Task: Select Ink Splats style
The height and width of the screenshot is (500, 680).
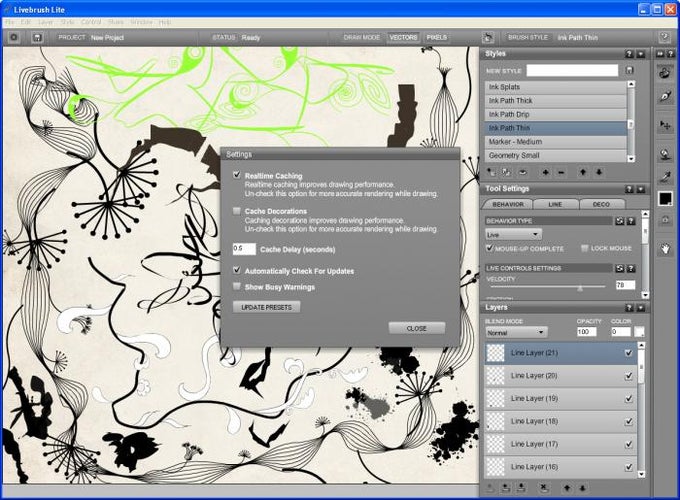Action: [x=556, y=87]
